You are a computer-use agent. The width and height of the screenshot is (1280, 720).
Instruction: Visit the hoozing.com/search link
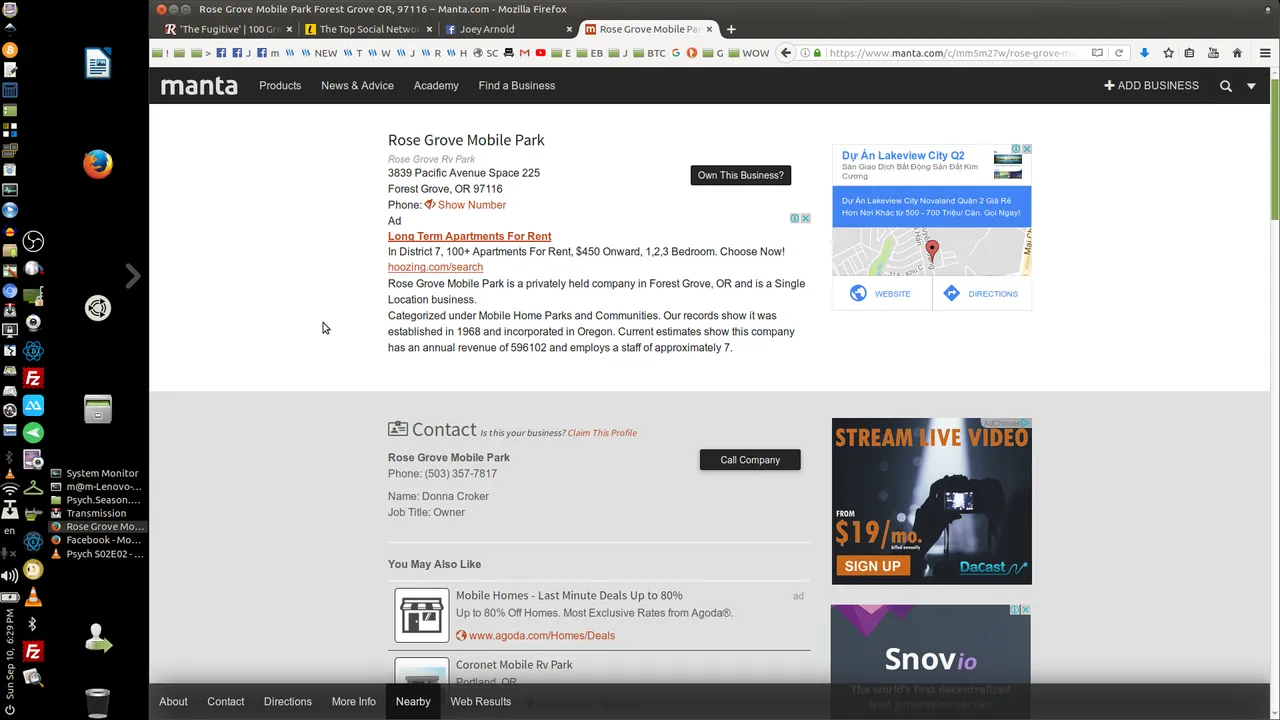(x=435, y=267)
